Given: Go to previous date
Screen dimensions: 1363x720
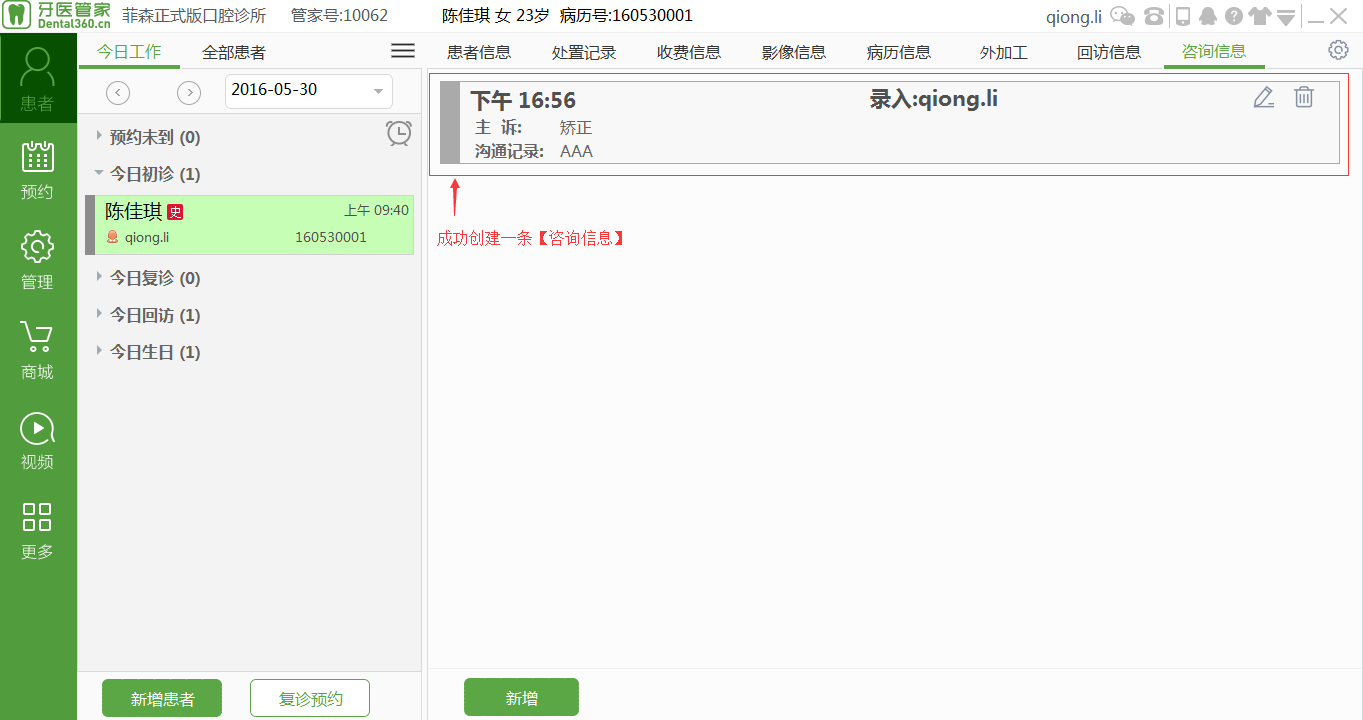Looking at the screenshot, I should (118, 92).
